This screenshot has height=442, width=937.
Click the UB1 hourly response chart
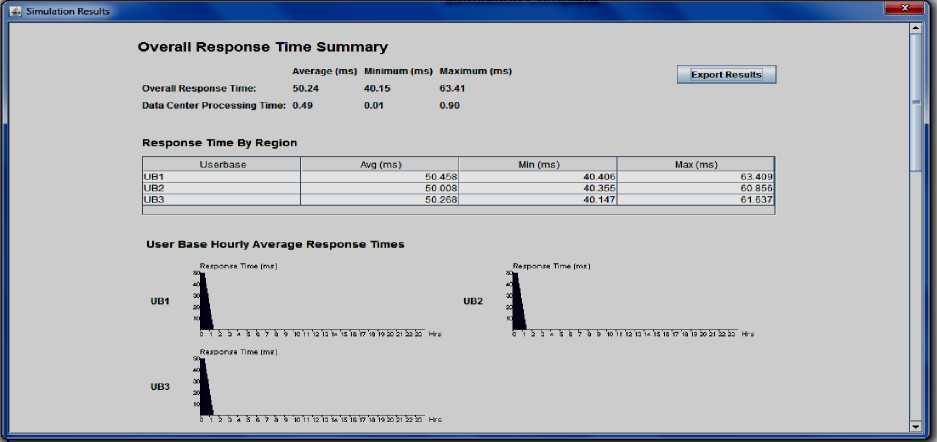click(x=315, y=300)
